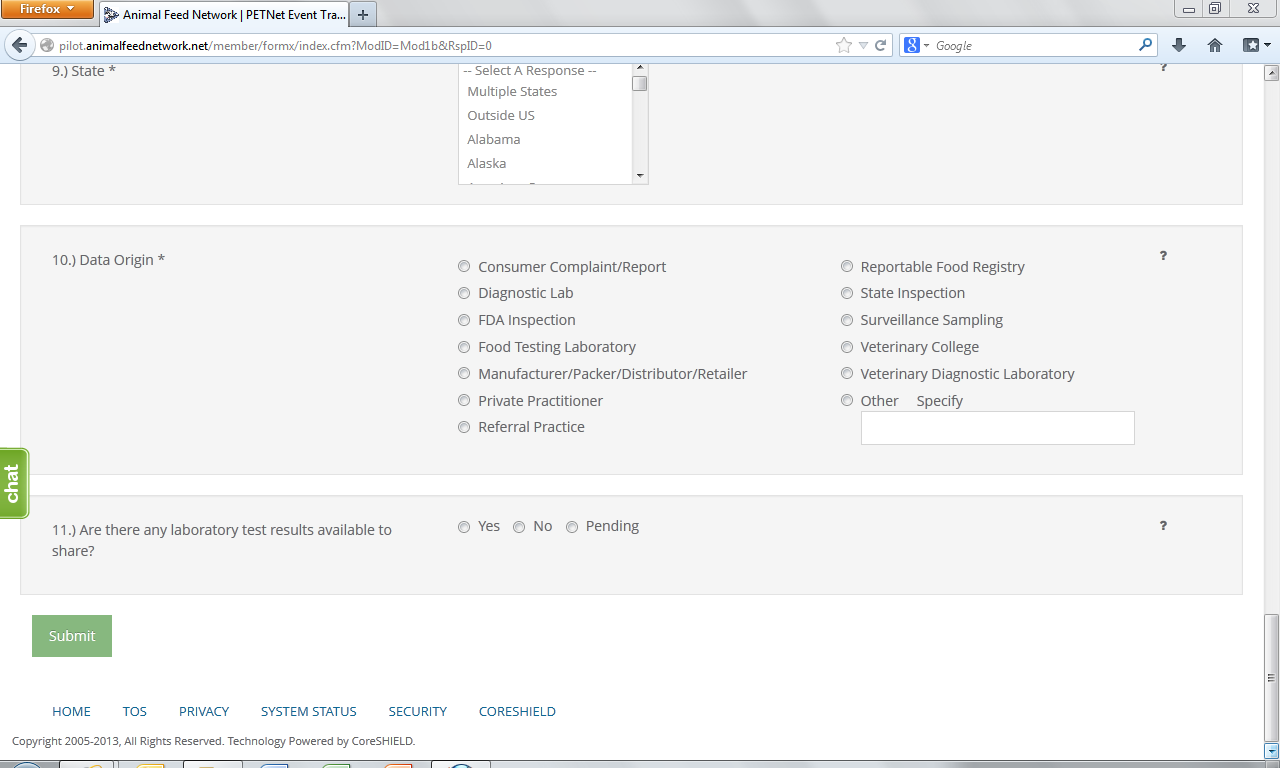Select '-- Select A Response --' state entry
Screen dimensions: 1280x768
(x=545, y=71)
